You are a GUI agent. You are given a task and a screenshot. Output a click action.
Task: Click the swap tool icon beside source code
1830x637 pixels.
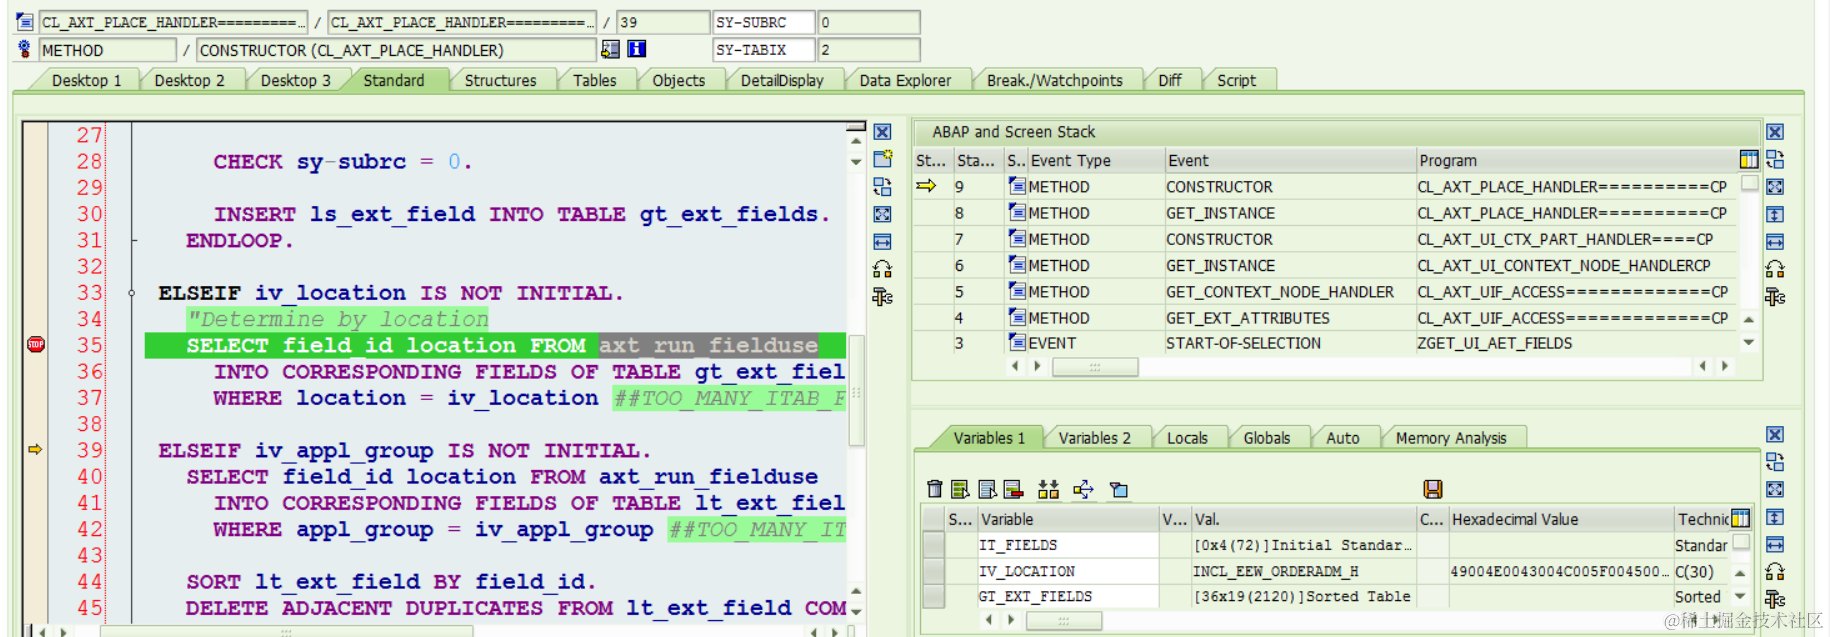[883, 187]
